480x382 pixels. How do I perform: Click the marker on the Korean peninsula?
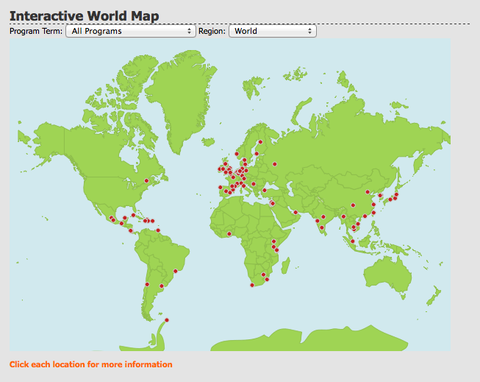coord(380,195)
